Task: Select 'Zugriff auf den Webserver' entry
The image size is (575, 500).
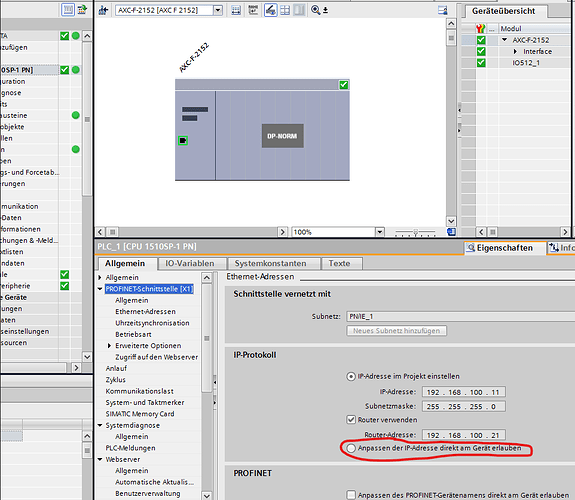Action: (x=157, y=357)
